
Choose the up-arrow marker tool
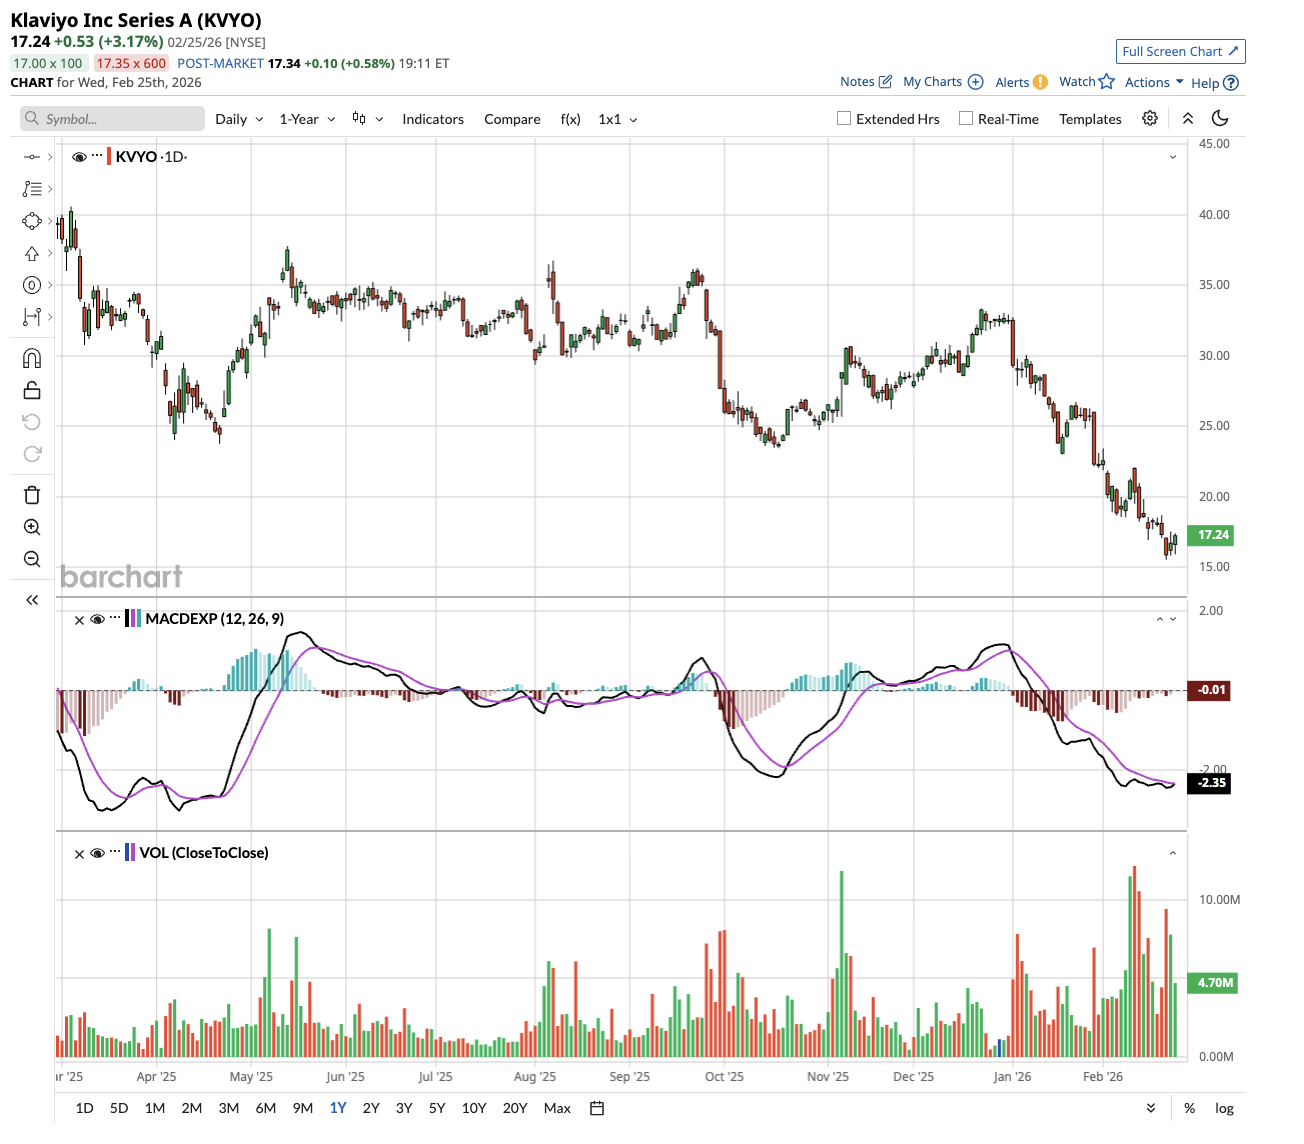click(x=32, y=253)
